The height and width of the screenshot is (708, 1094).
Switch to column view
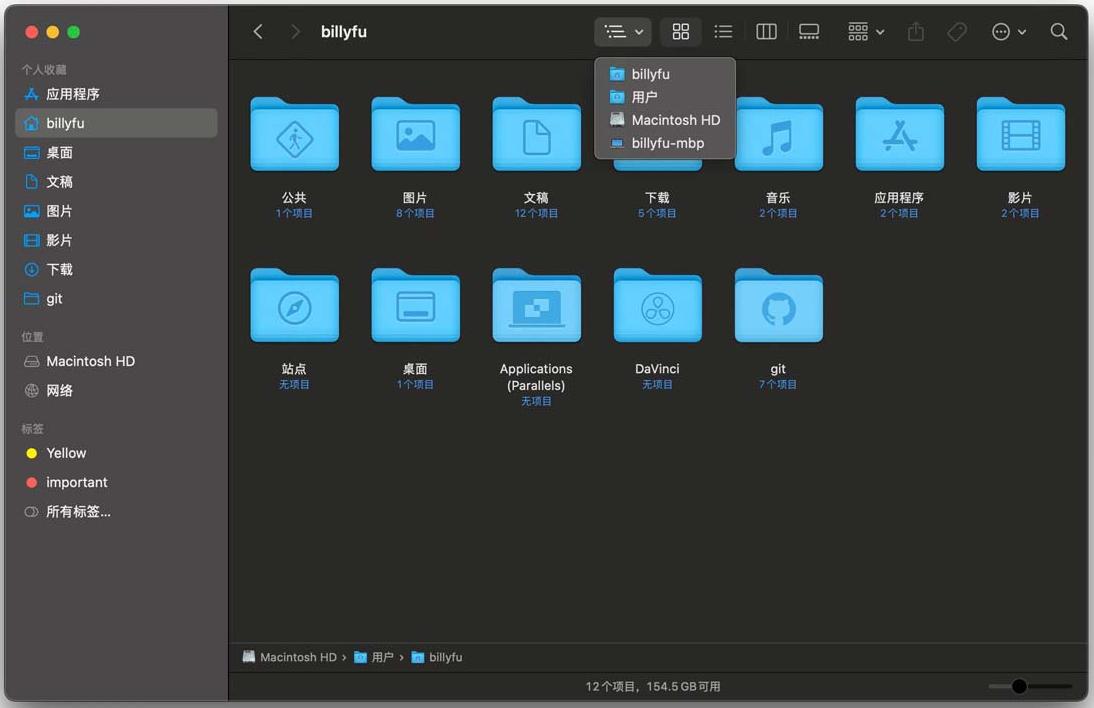(x=766, y=32)
